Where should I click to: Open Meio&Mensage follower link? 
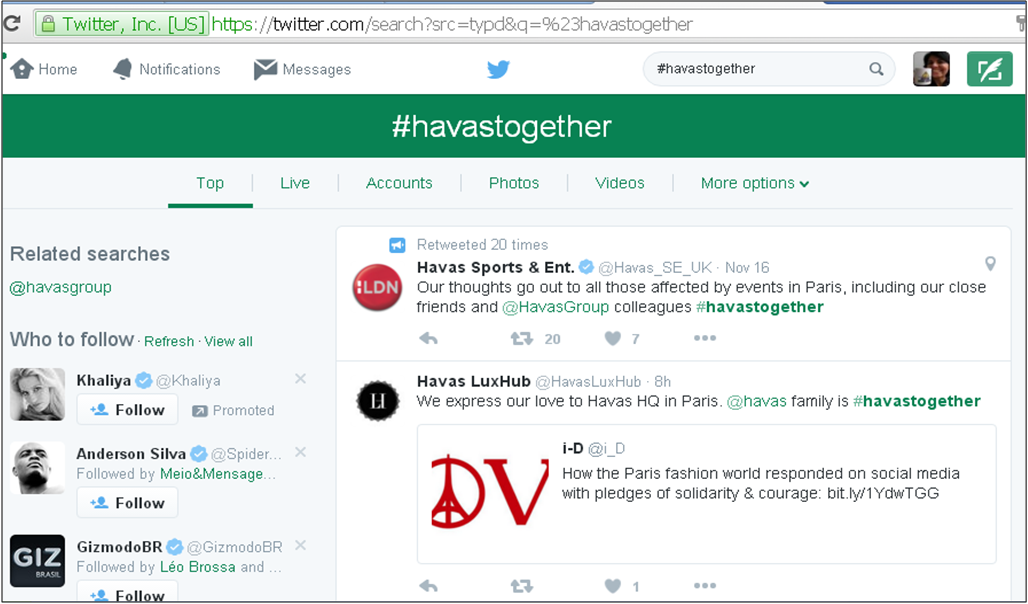click(218, 474)
